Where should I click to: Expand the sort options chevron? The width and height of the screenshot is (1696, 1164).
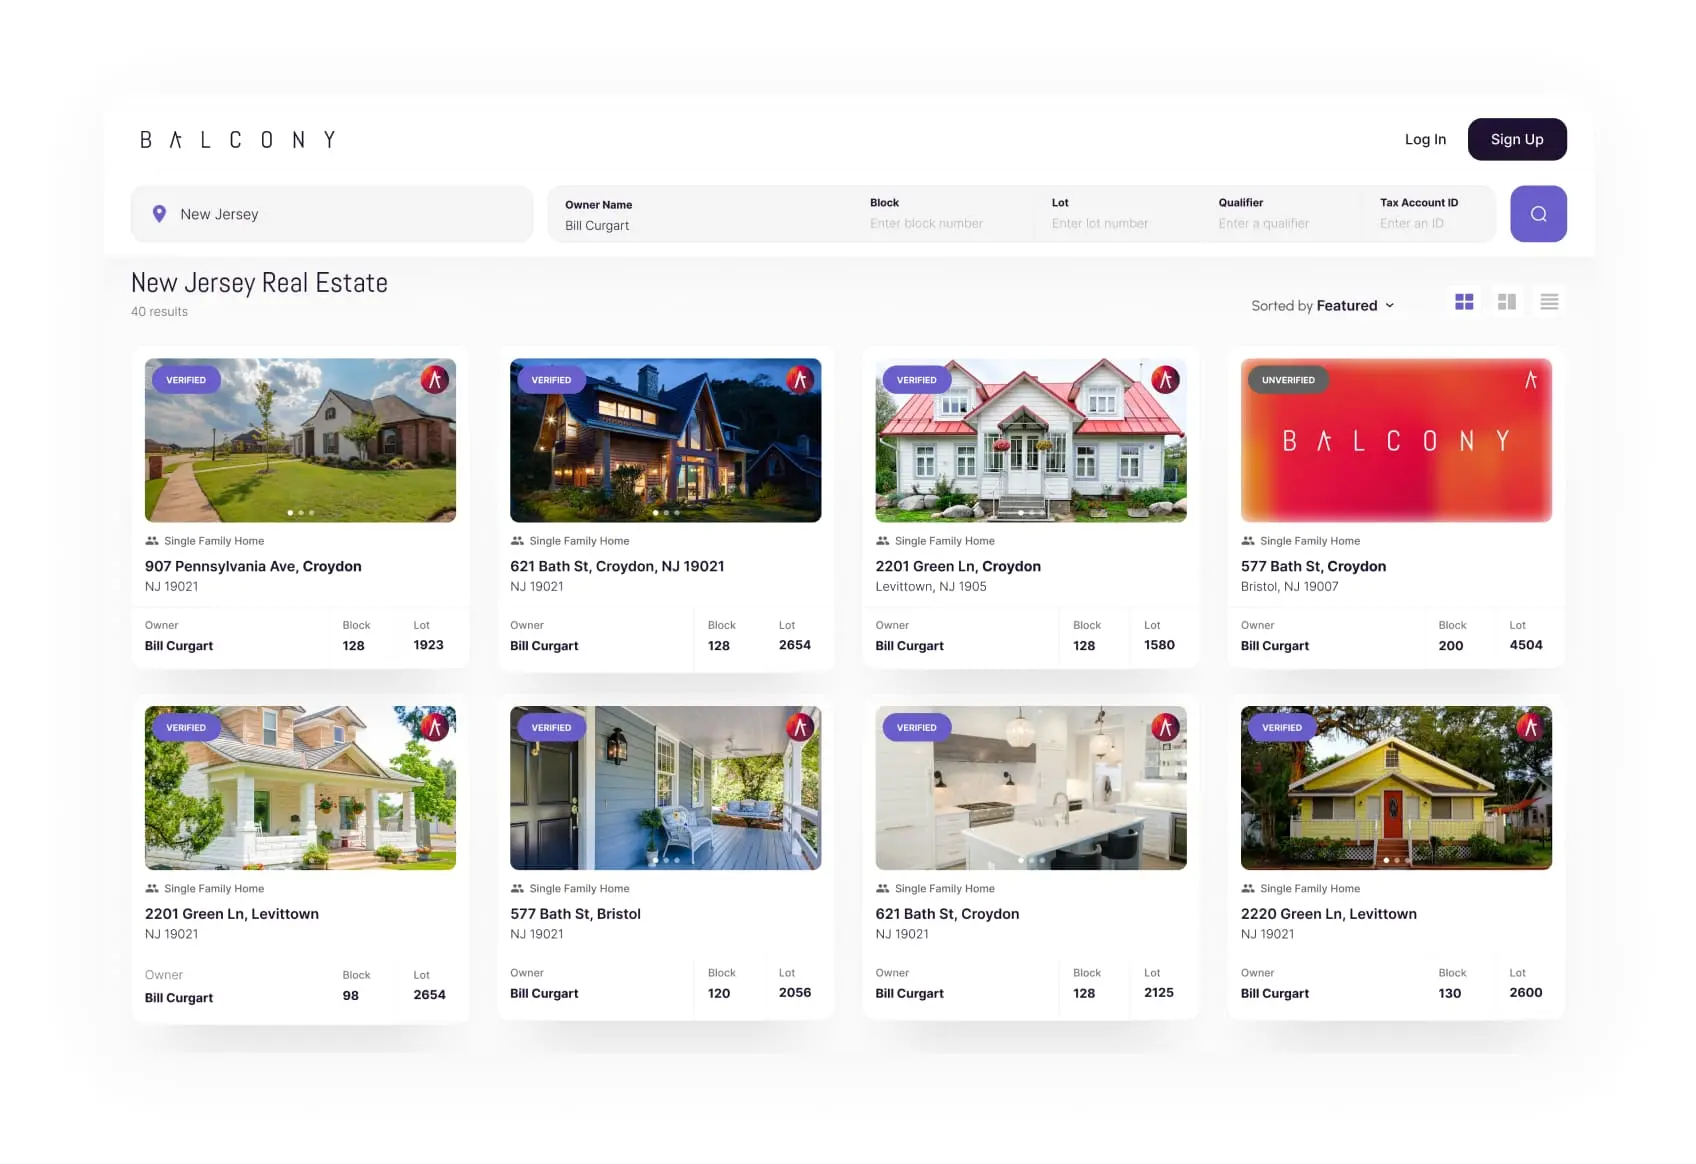tap(1390, 306)
